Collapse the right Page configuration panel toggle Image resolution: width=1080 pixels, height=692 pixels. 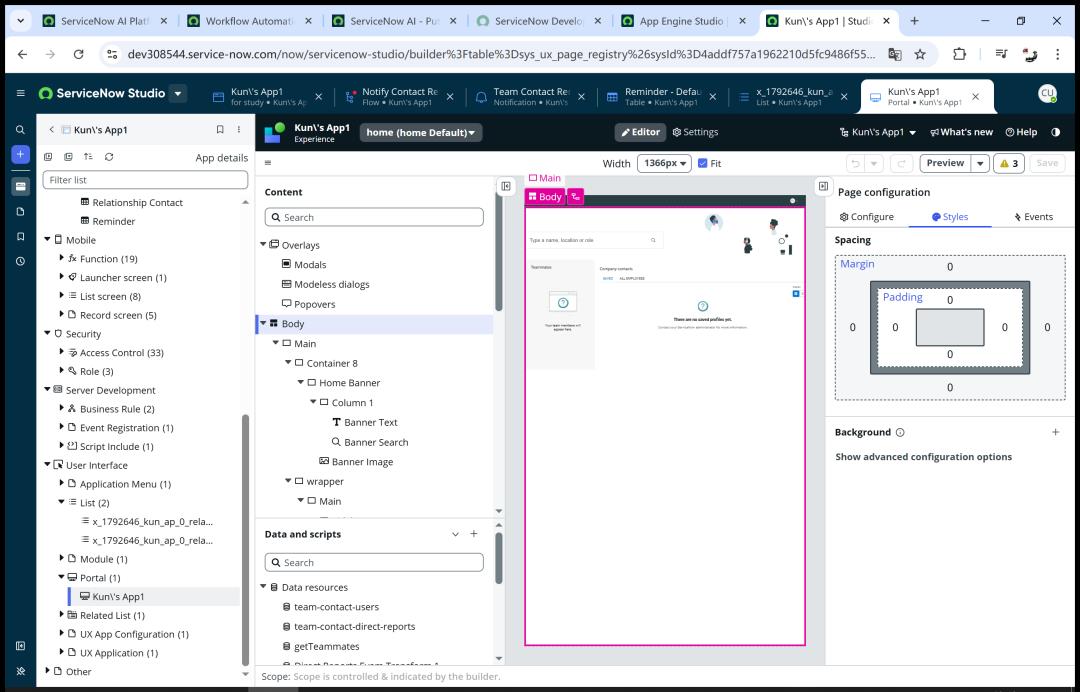[x=823, y=186]
